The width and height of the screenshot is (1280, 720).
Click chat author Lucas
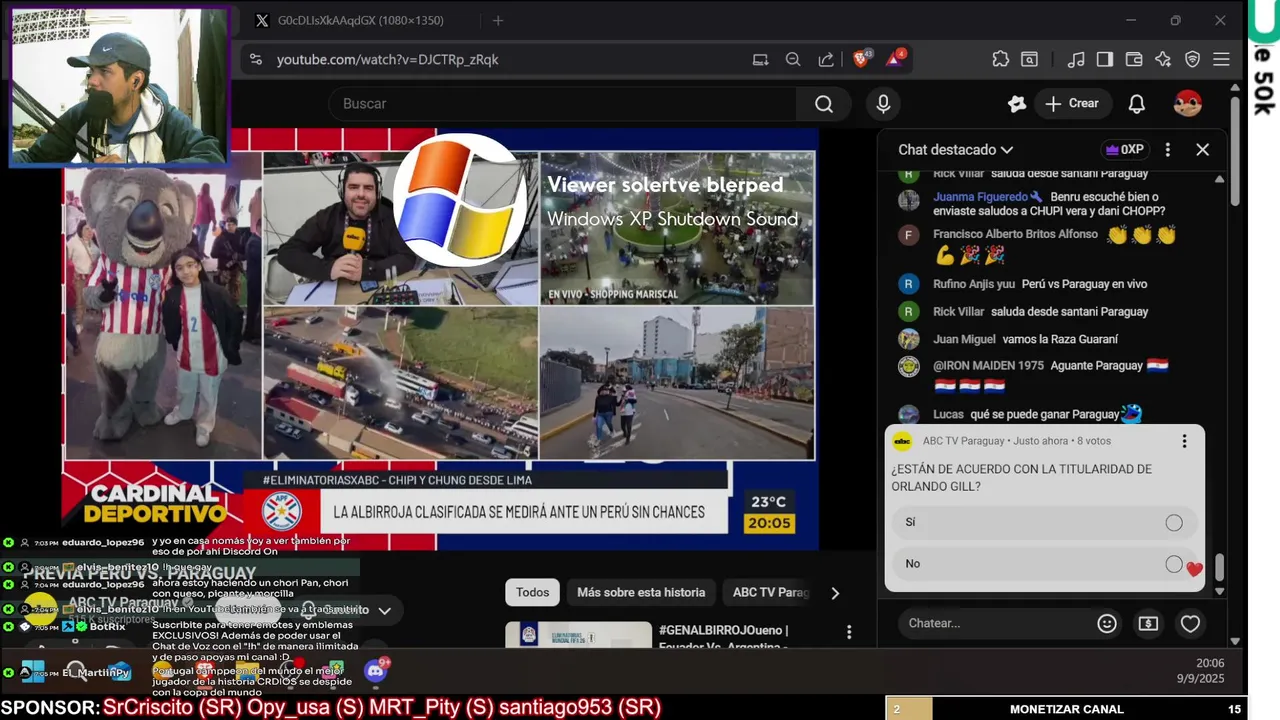point(948,414)
